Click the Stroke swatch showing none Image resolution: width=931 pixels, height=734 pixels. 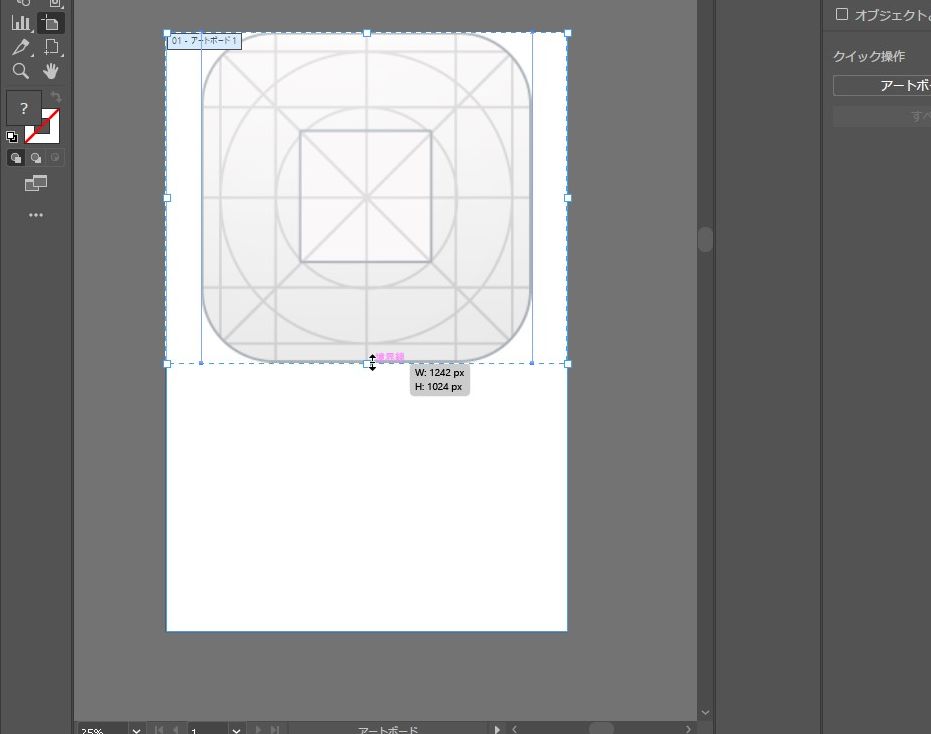(x=44, y=126)
